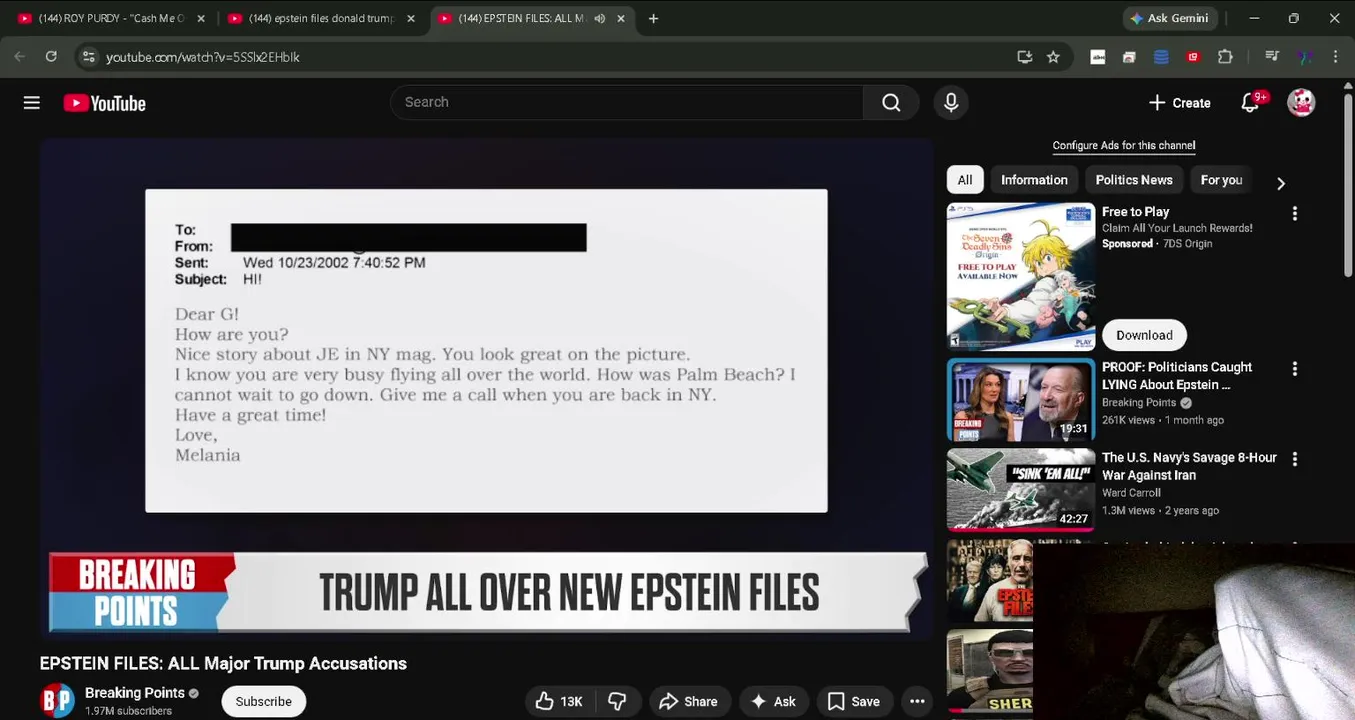
Task: Open options for the Free to Play ad
Action: pos(1295,213)
